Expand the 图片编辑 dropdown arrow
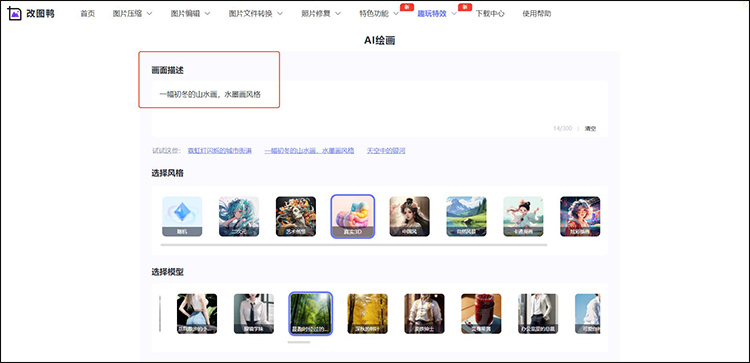The height and width of the screenshot is (363, 750). pyautogui.click(x=207, y=14)
